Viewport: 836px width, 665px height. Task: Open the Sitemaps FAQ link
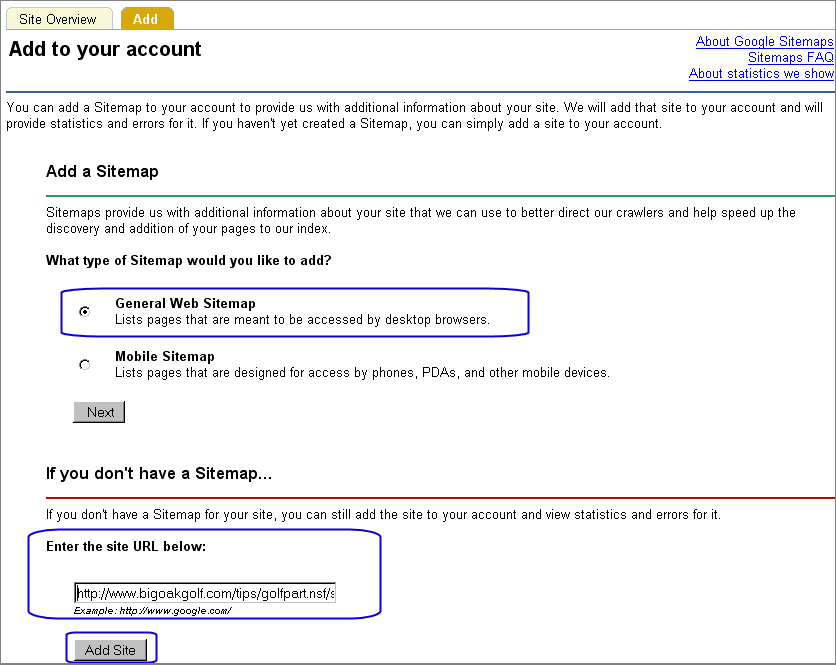pyautogui.click(x=790, y=58)
